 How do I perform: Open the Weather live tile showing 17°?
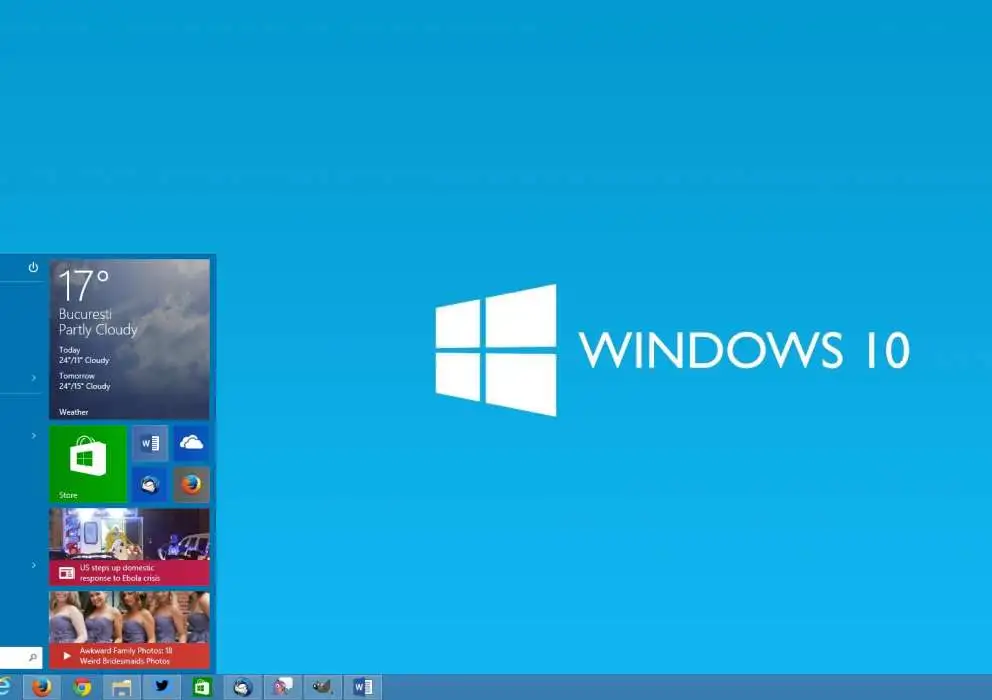tap(129, 339)
